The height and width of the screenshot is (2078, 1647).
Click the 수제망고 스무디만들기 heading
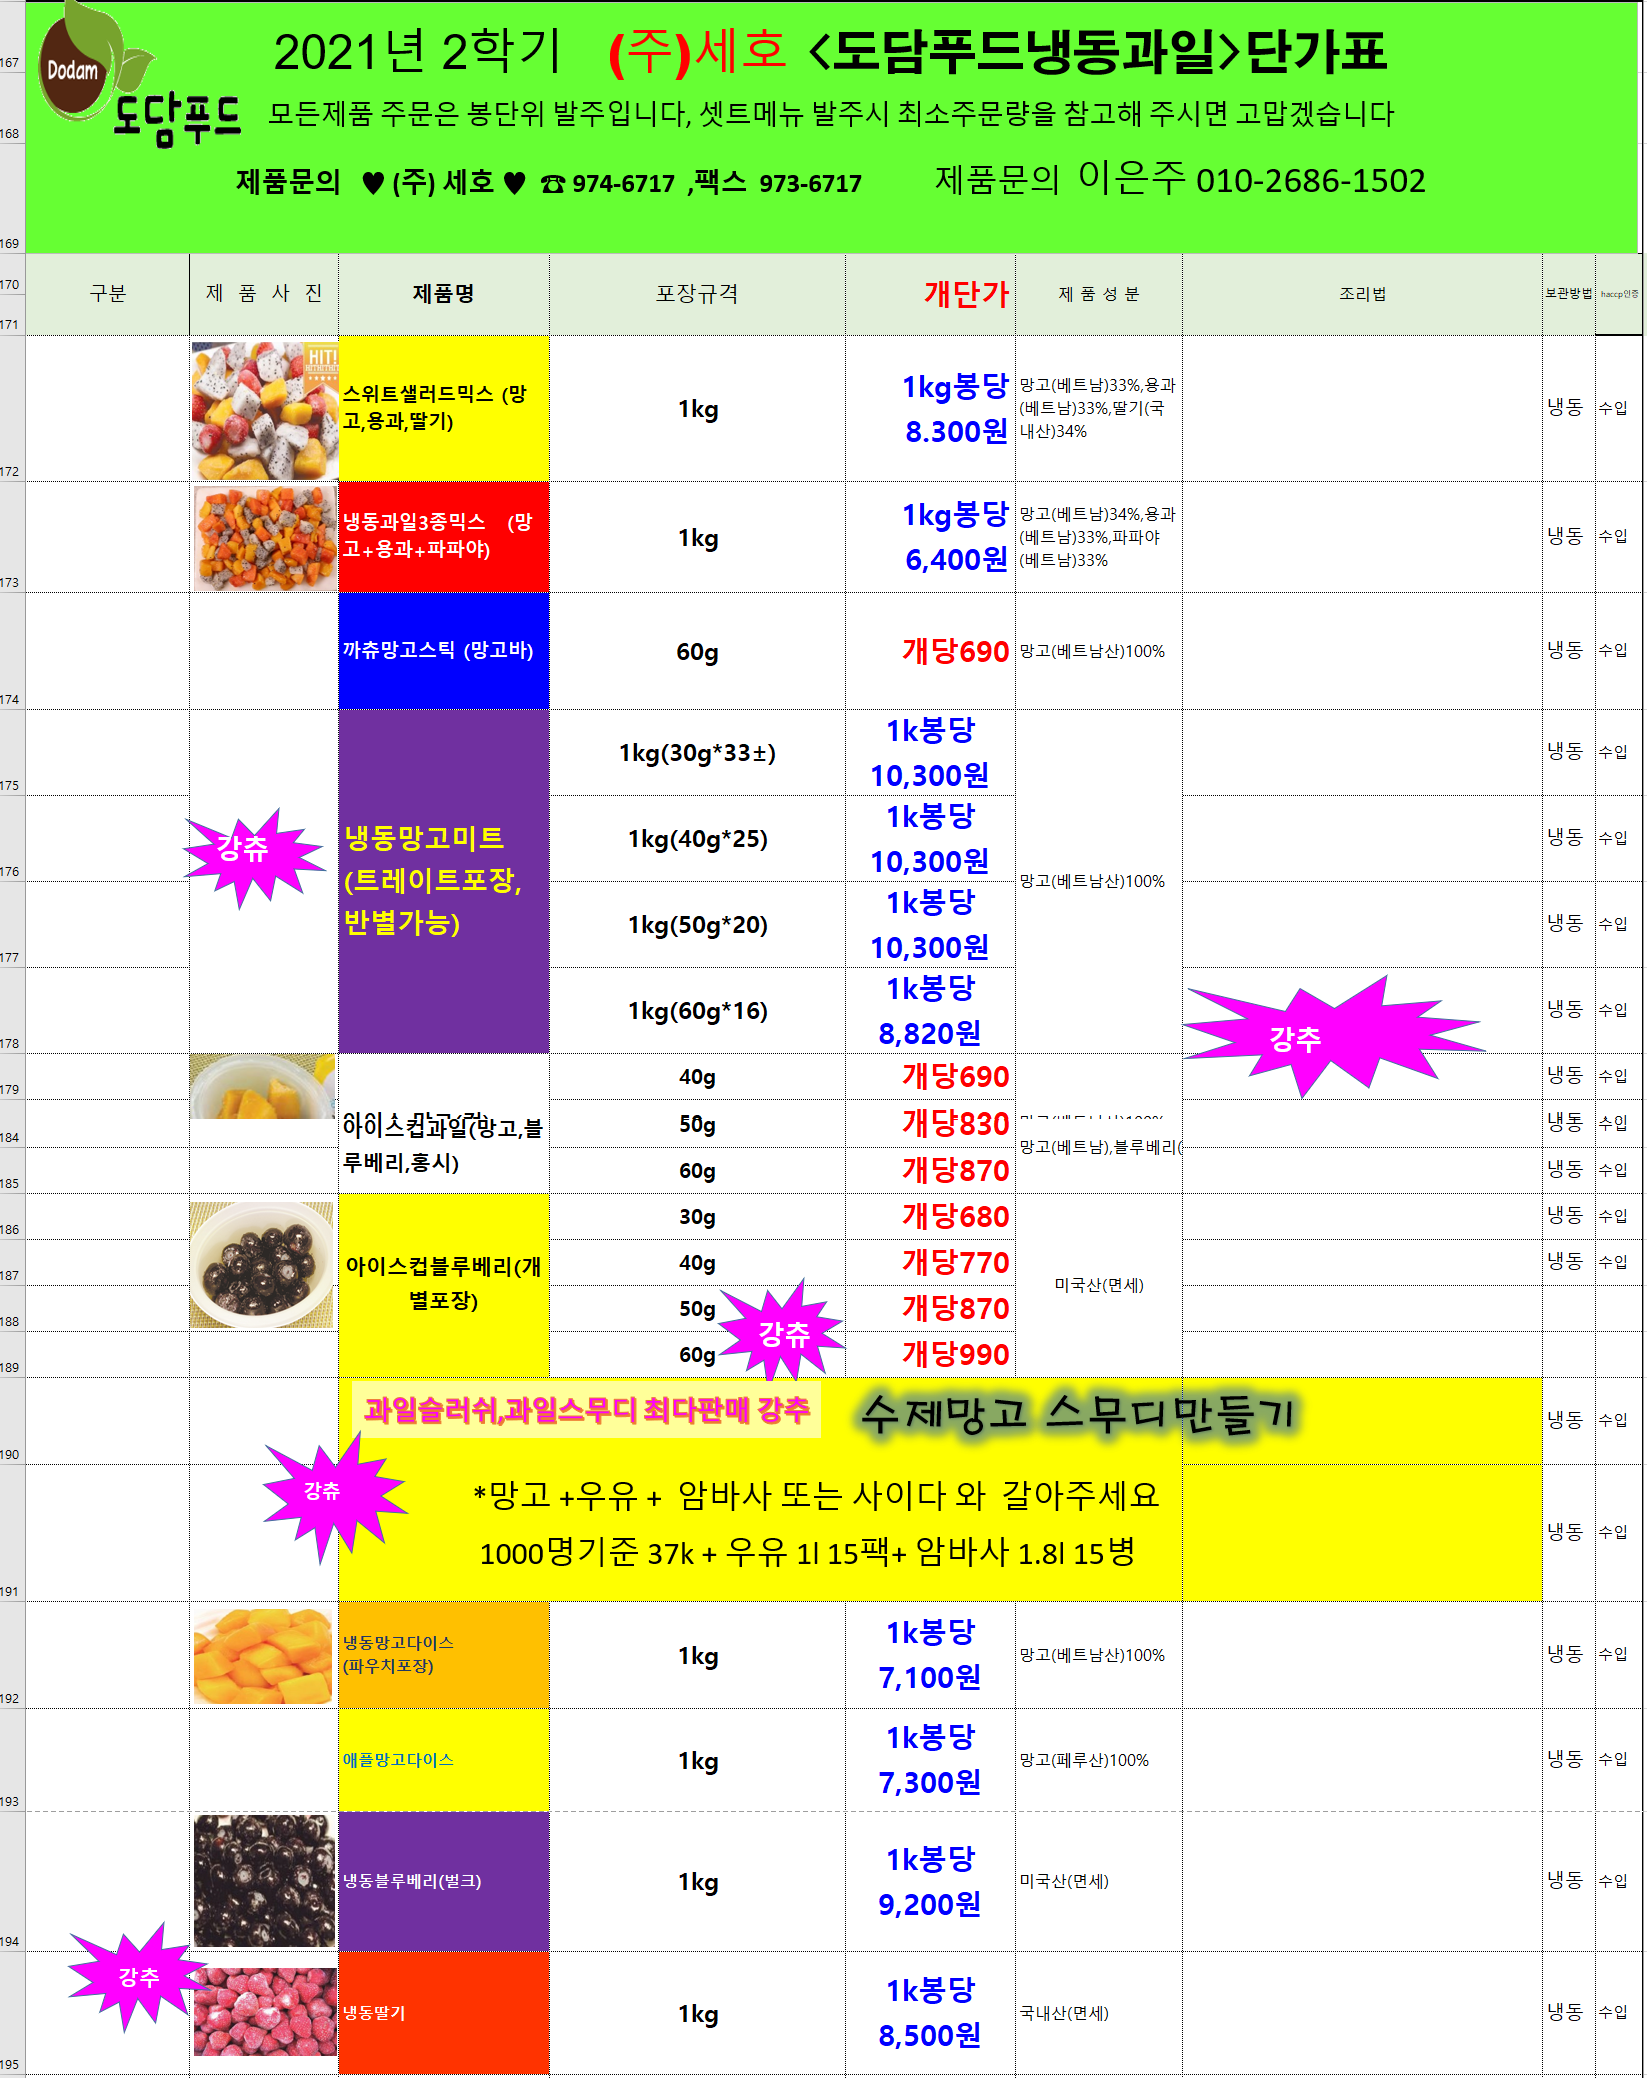pos(1079,1413)
